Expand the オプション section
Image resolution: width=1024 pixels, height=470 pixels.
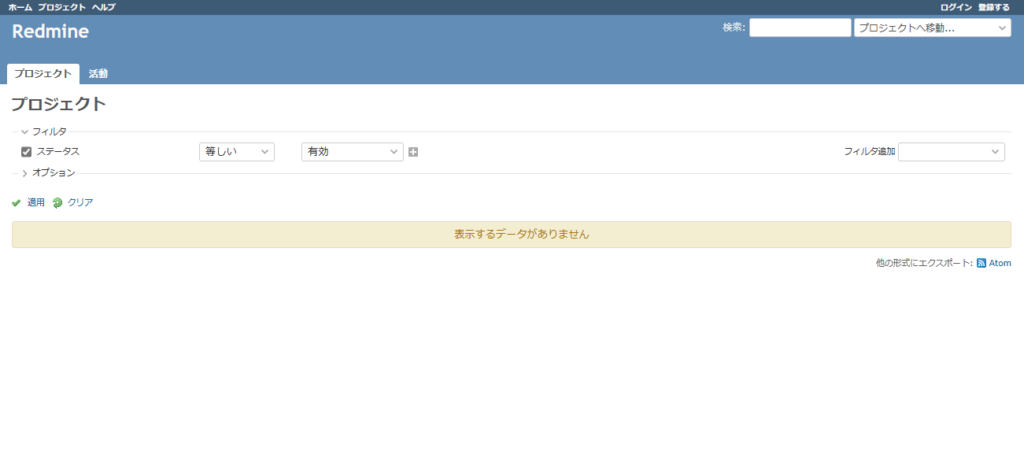pos(48,173)
